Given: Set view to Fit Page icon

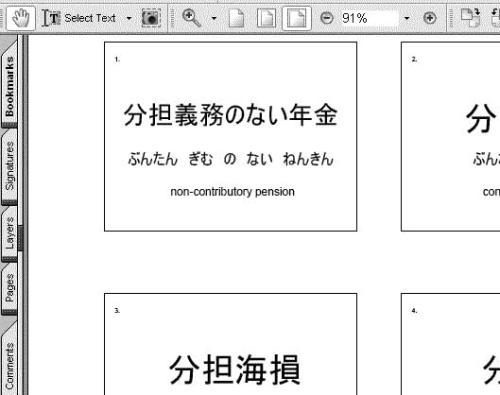Looking at the screenshot, I should 266,18.
